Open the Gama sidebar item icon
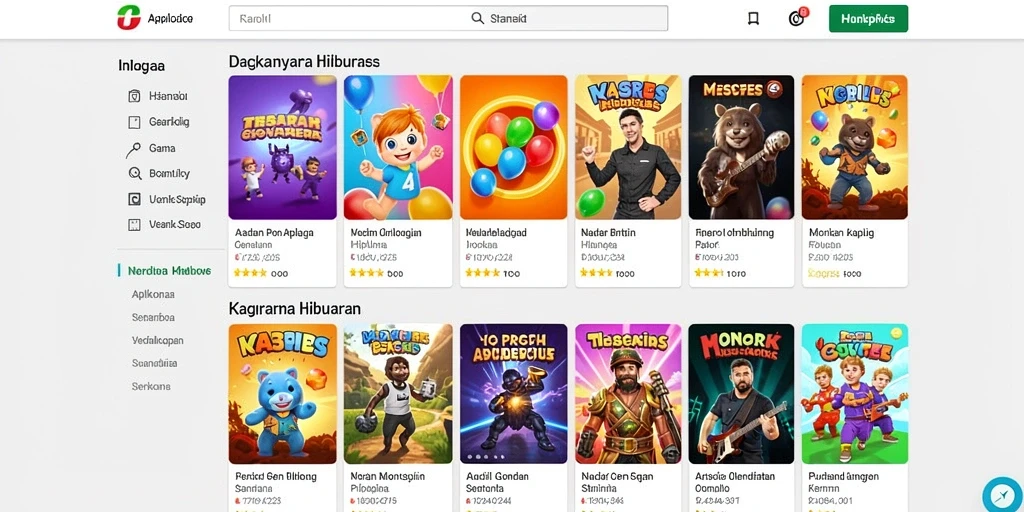Viewport: 1024px width, 512px height. coord(133,150)
